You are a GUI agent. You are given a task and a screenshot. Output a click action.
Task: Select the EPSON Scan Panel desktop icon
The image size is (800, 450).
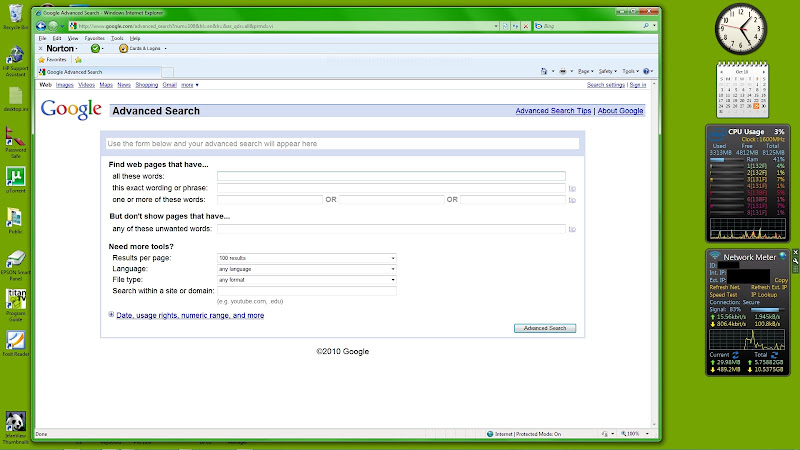pyautogui.click(x=15, y=265)
